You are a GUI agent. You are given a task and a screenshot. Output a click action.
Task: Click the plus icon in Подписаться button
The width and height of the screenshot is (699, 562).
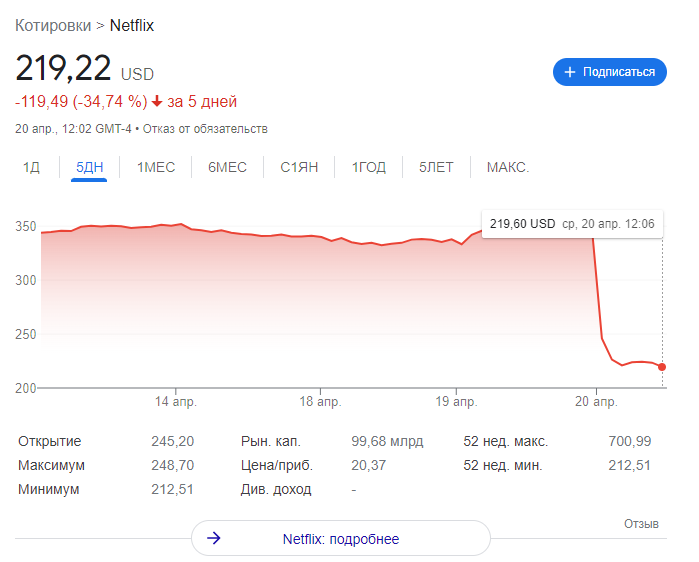tap(570, 72)
